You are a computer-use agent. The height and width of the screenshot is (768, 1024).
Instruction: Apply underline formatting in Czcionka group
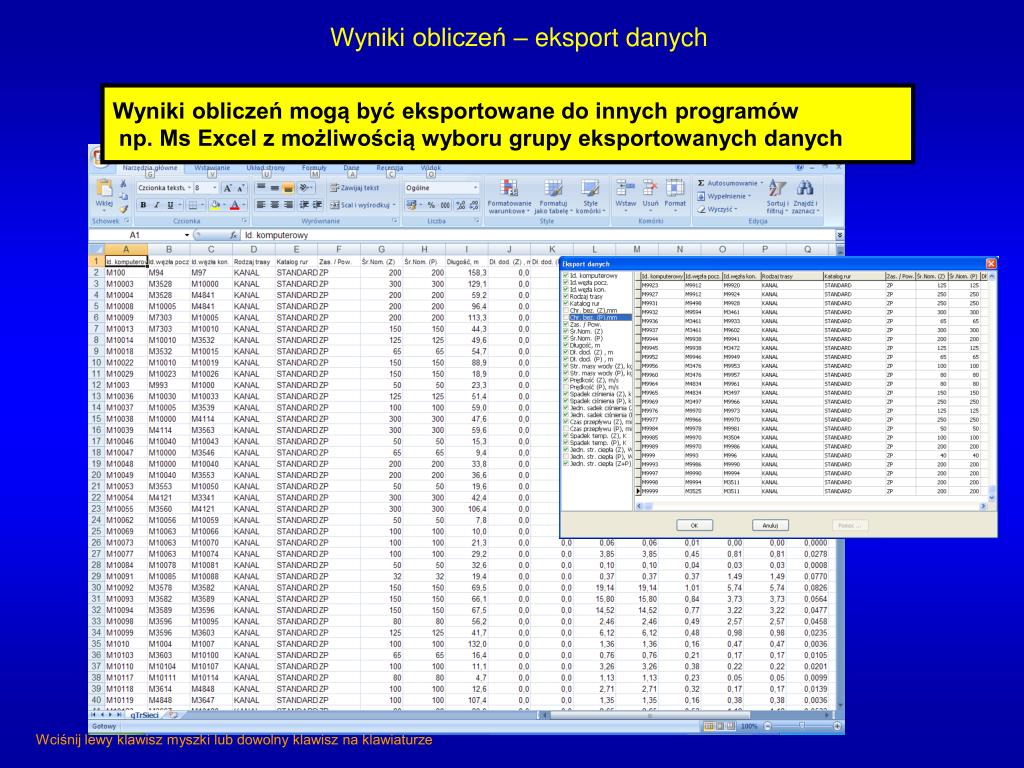170,205
